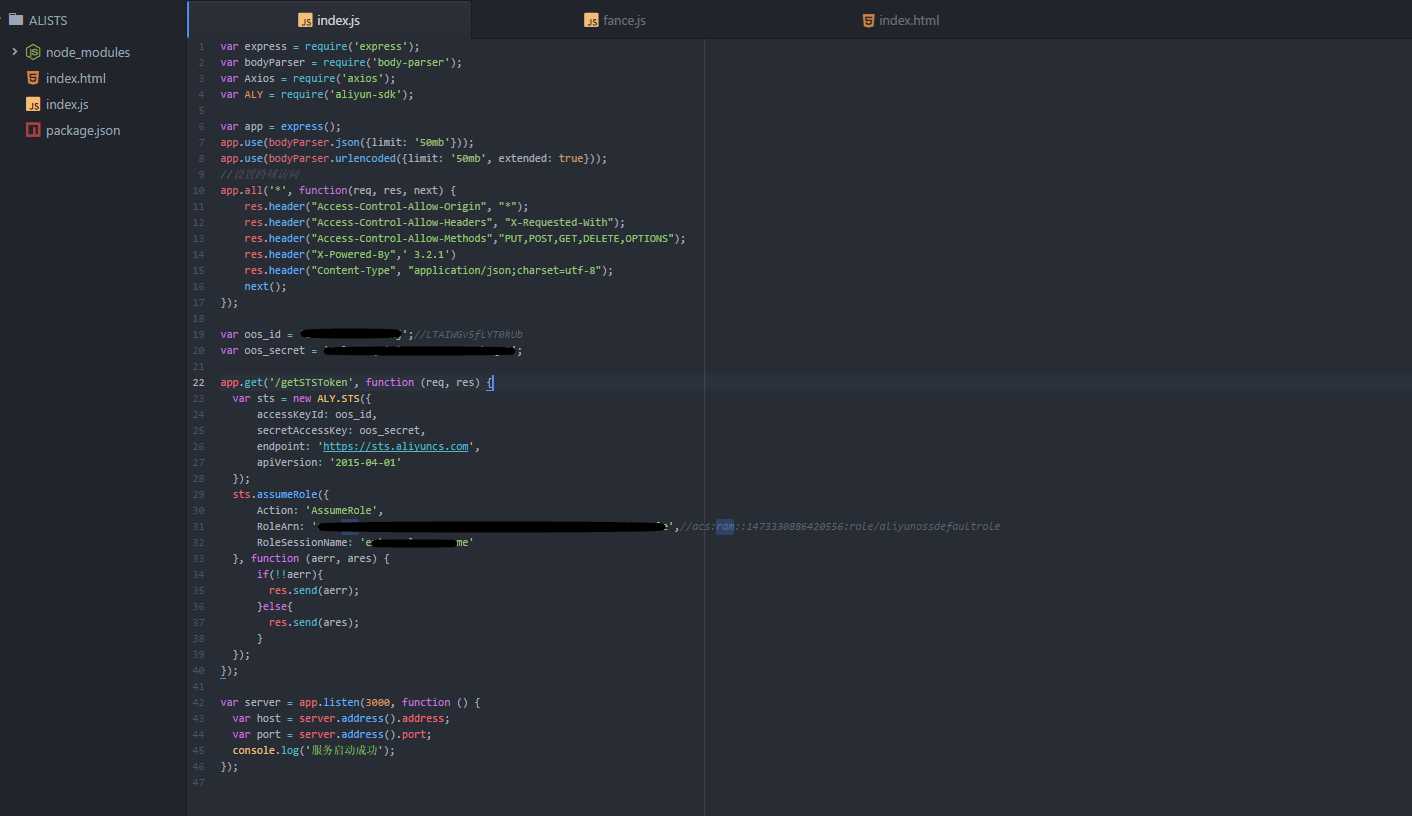The width and height of the screenshot is (1412, 816).
Task: Click line number 47 in the gutter
Action: [198, 782]
